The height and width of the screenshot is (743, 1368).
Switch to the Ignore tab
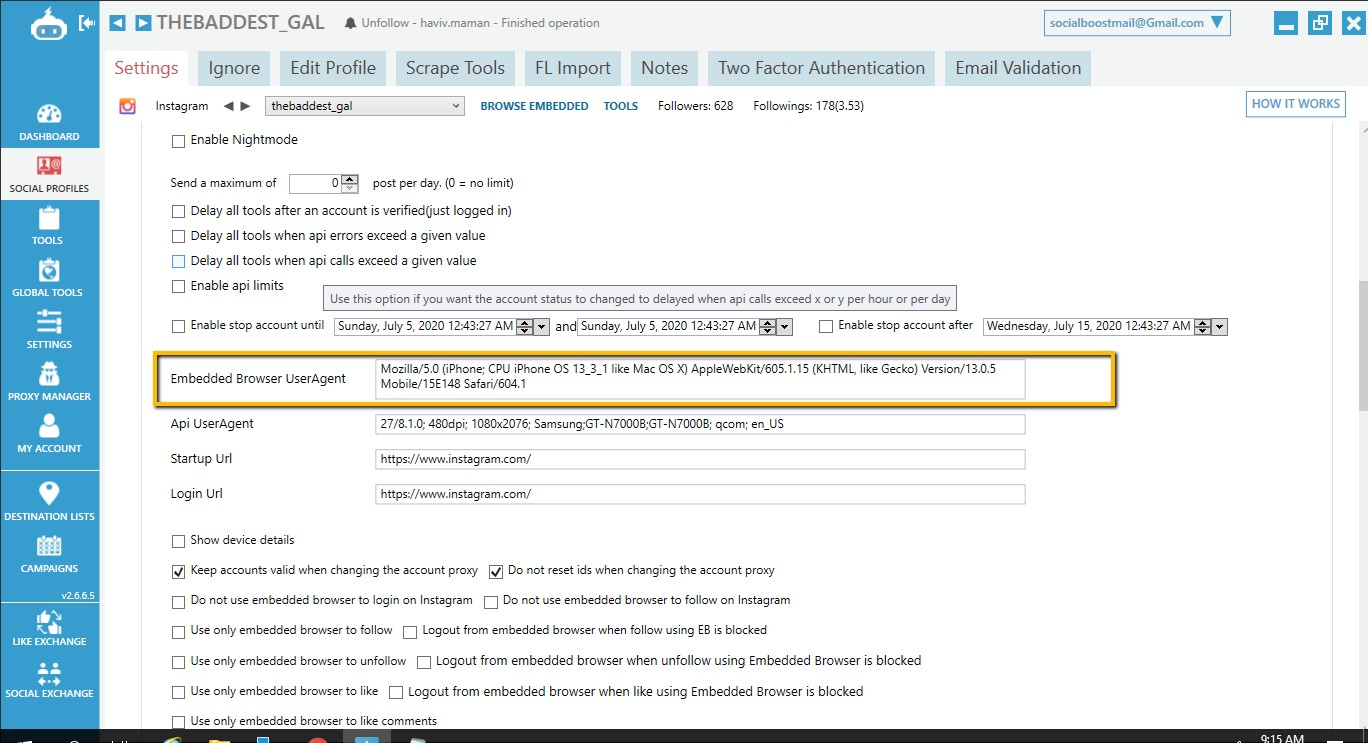point(234,68)
